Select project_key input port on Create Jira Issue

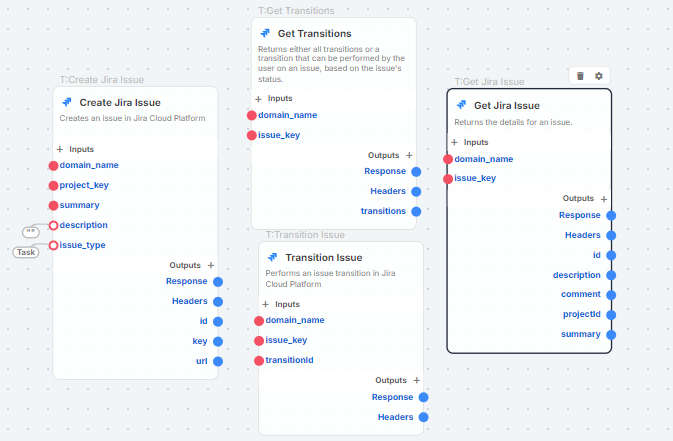(53, 186)
